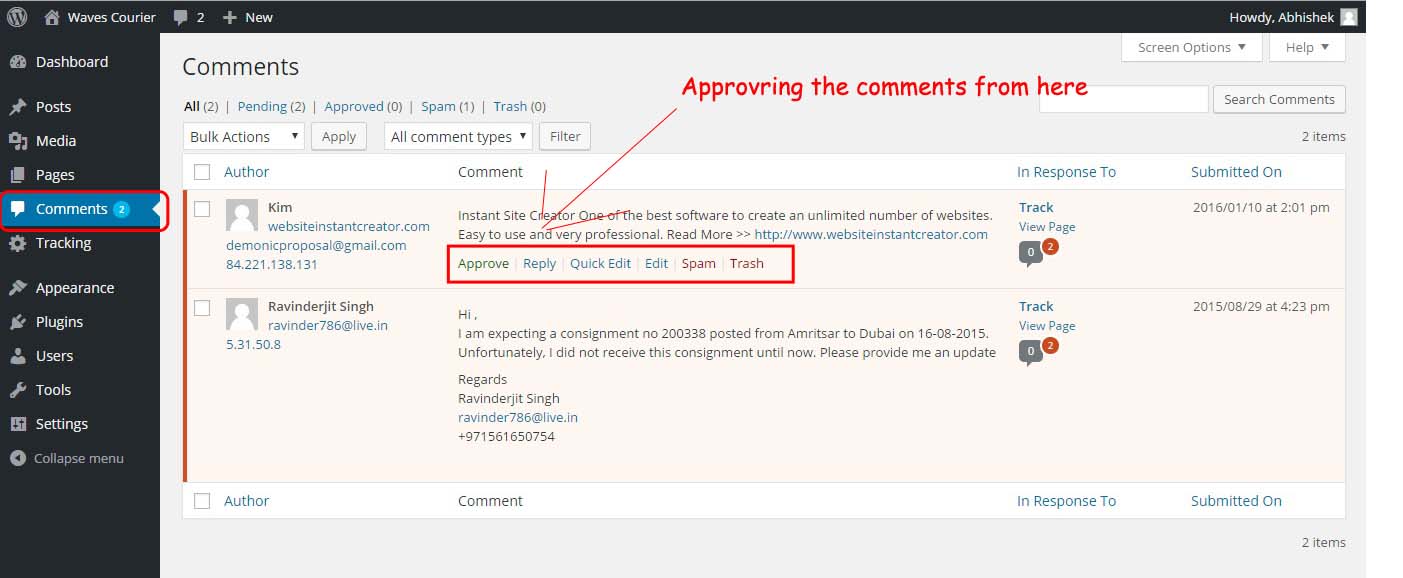Check the box for Kim's comment
The height and width of the screenshot is (578, 1403).
[x=202, y=209]
